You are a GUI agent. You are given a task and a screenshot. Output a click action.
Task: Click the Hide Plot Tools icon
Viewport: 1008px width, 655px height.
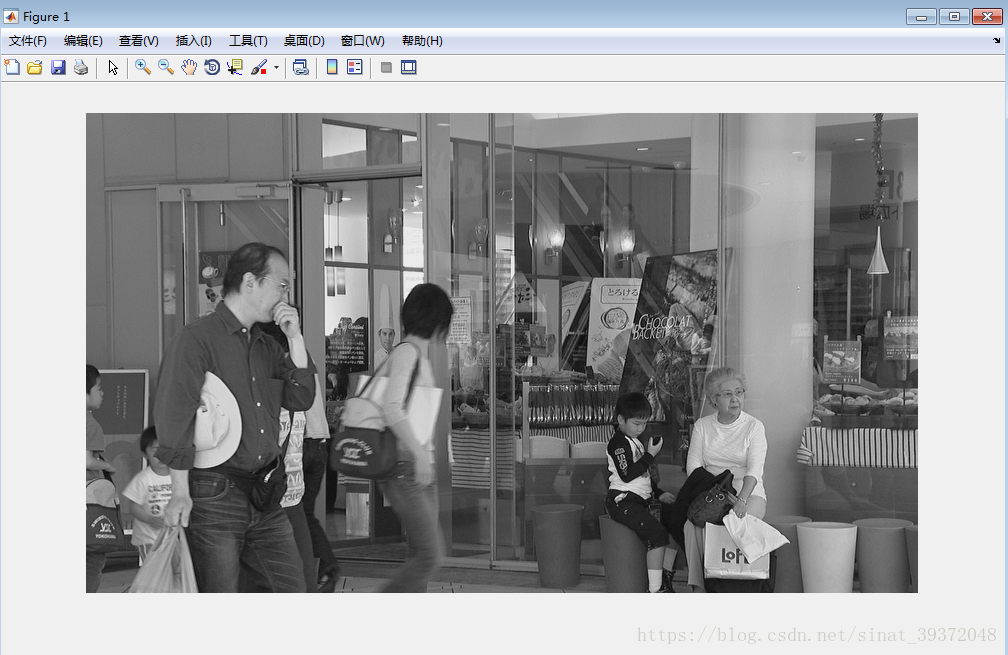386,67
